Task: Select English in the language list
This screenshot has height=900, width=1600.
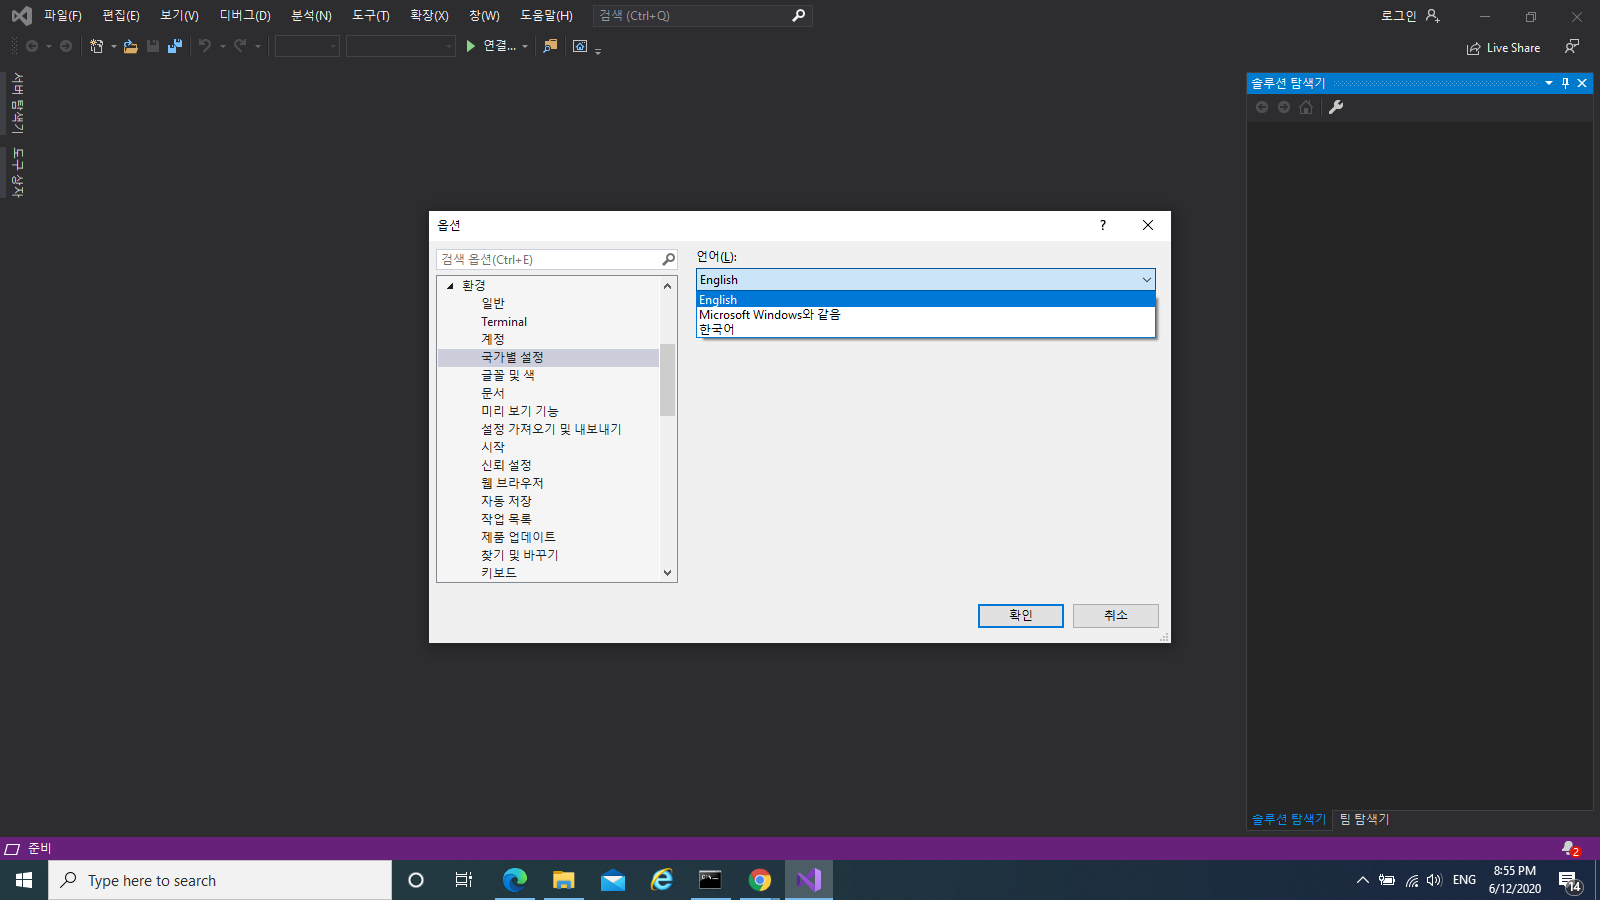Action: [926, 299]
